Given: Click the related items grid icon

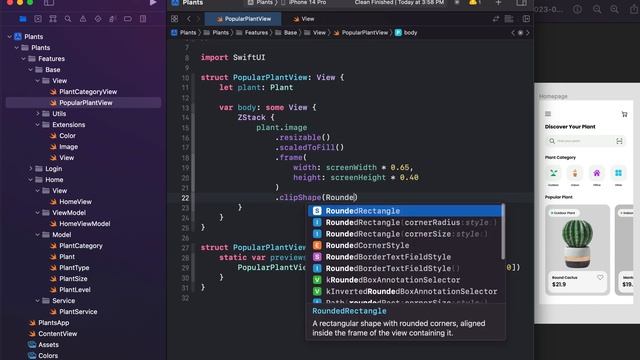Looking at the screenshot, I should click(x=174, y=19).
